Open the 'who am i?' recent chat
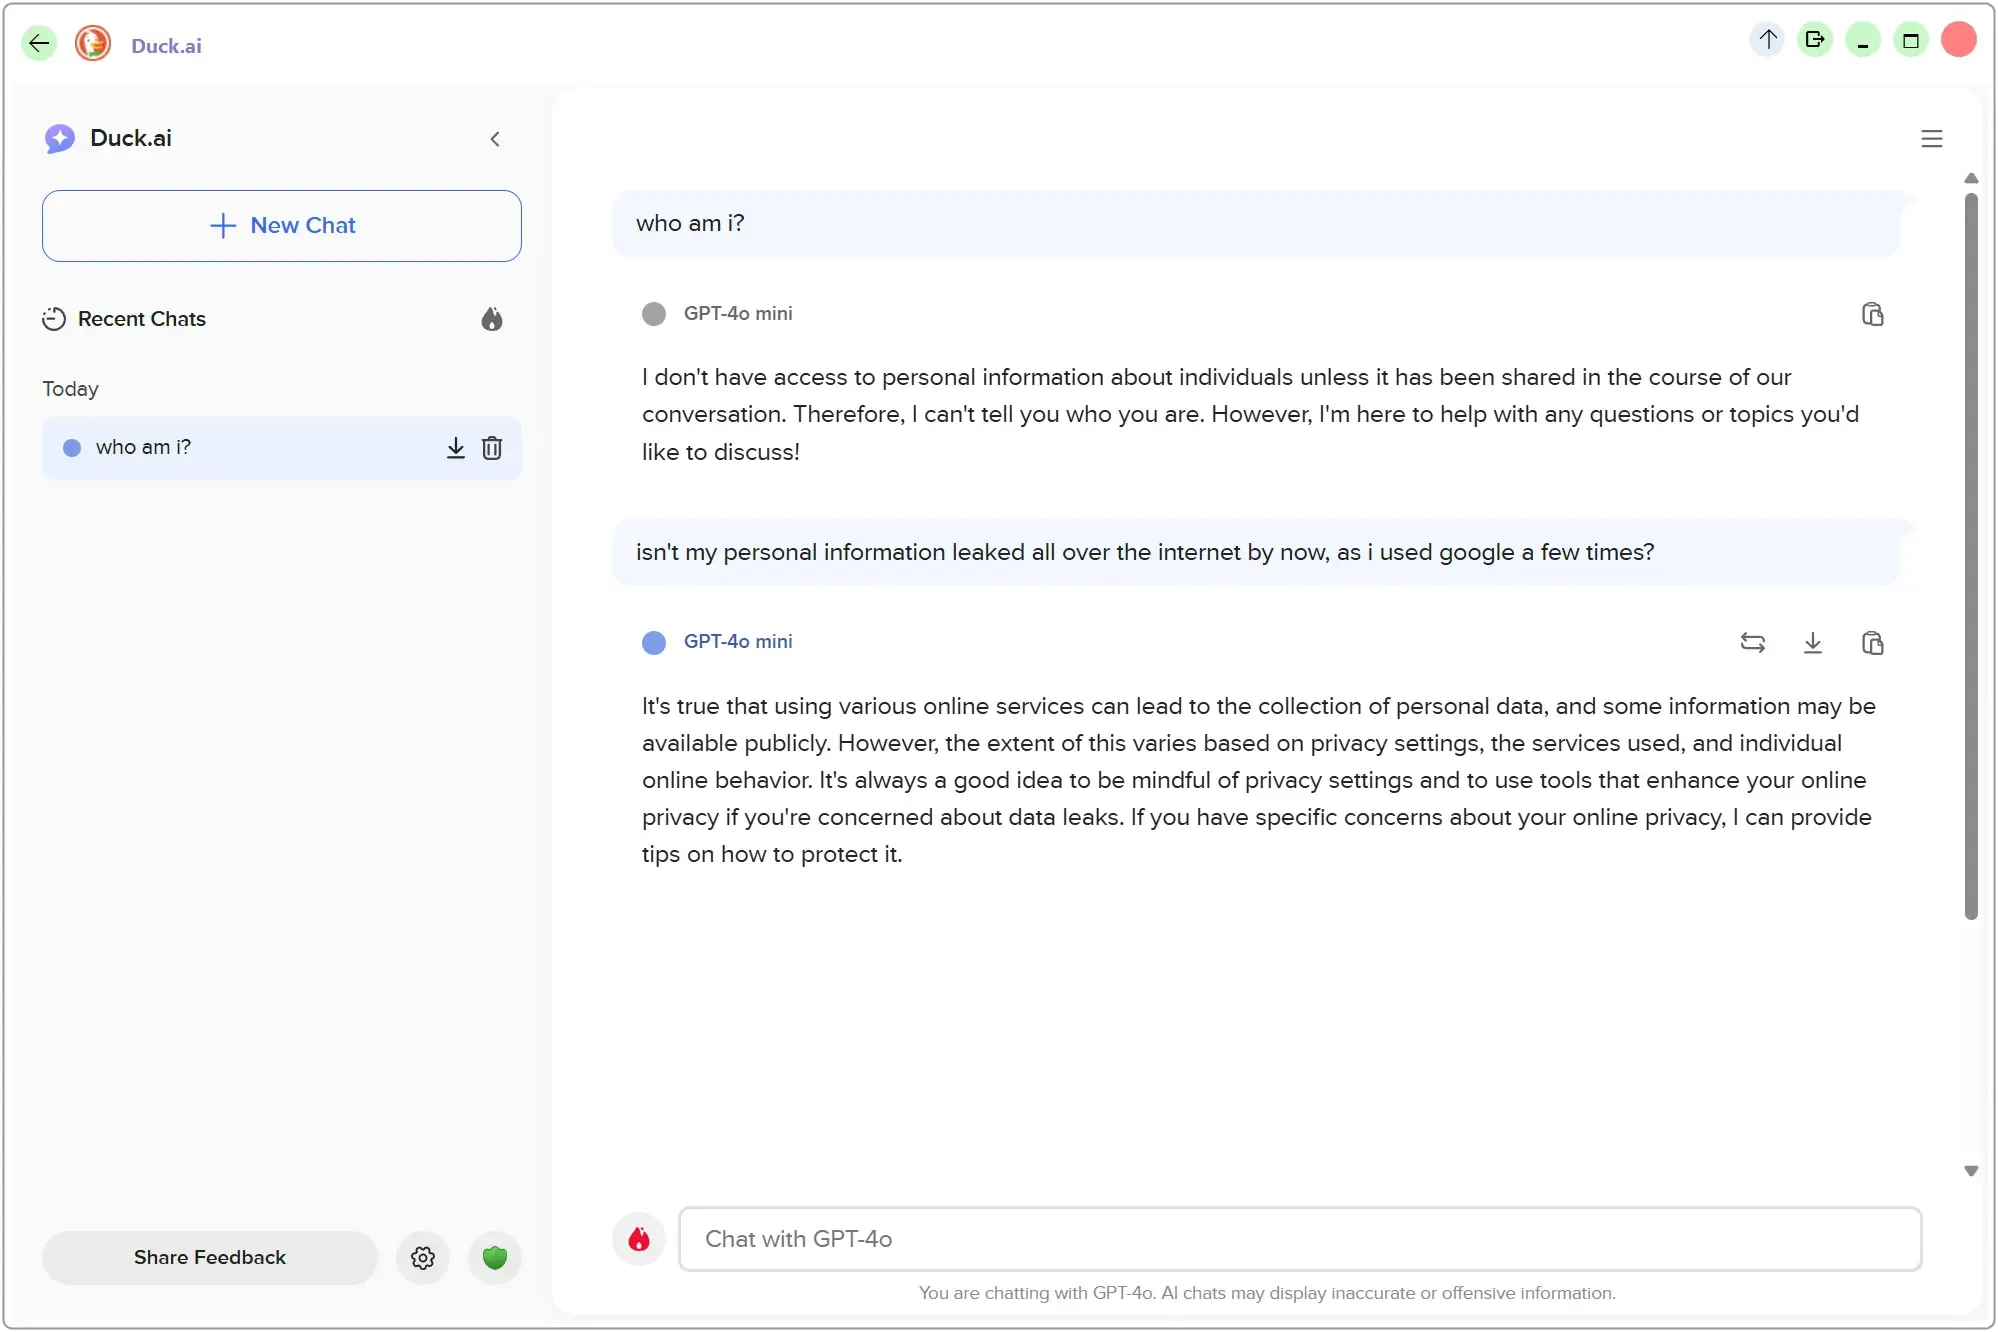Viewport: 1998px width, 1332px height. (x=282, y=447)
